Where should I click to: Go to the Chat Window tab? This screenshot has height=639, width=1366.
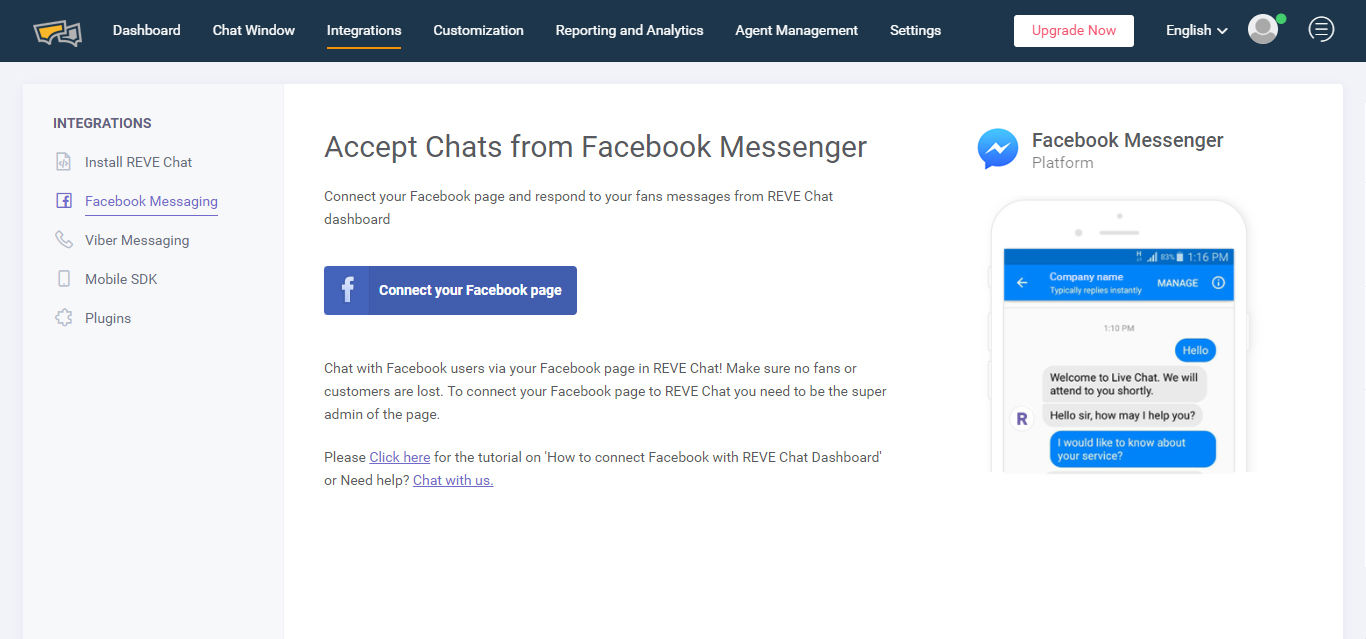[x=254, y=30]
